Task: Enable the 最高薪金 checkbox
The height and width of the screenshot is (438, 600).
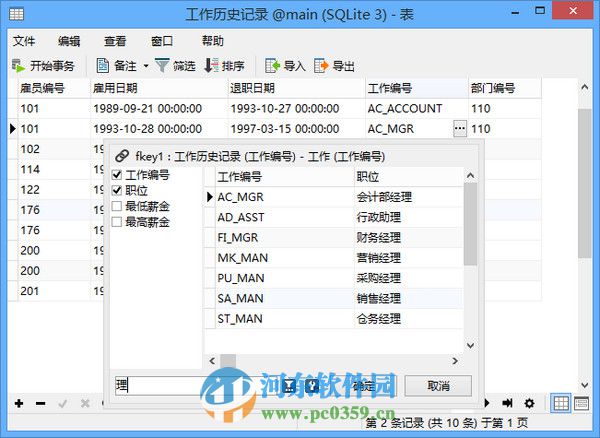Action: 117,222
